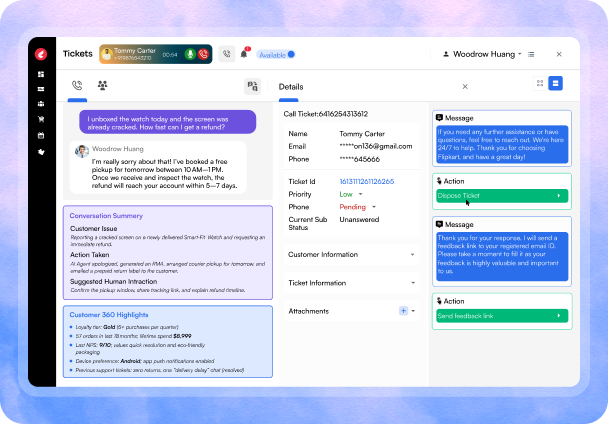Open the shopping cart icon in the sidebar
Screen dimensions: 608x424
pyautogui.click(x=41, y=119)
